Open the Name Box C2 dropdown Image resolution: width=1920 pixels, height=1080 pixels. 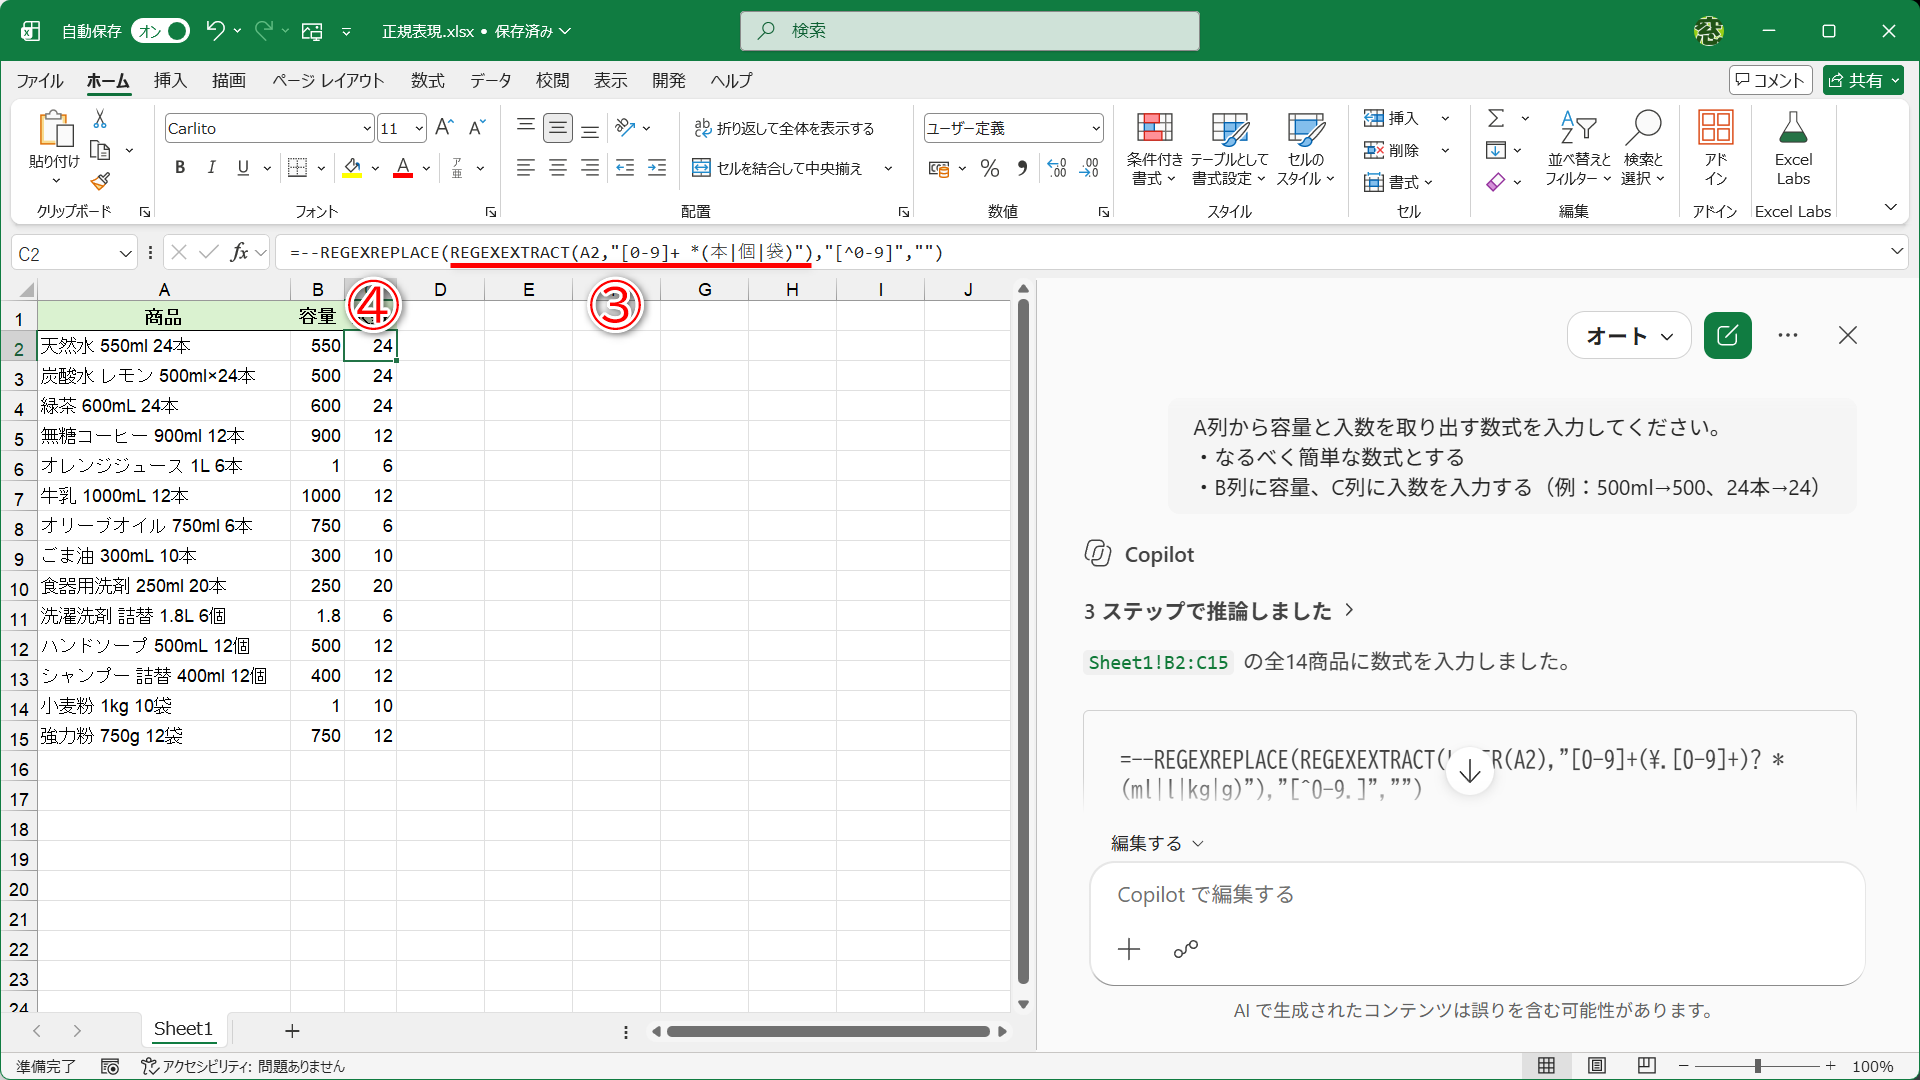(x=125, y=254)
